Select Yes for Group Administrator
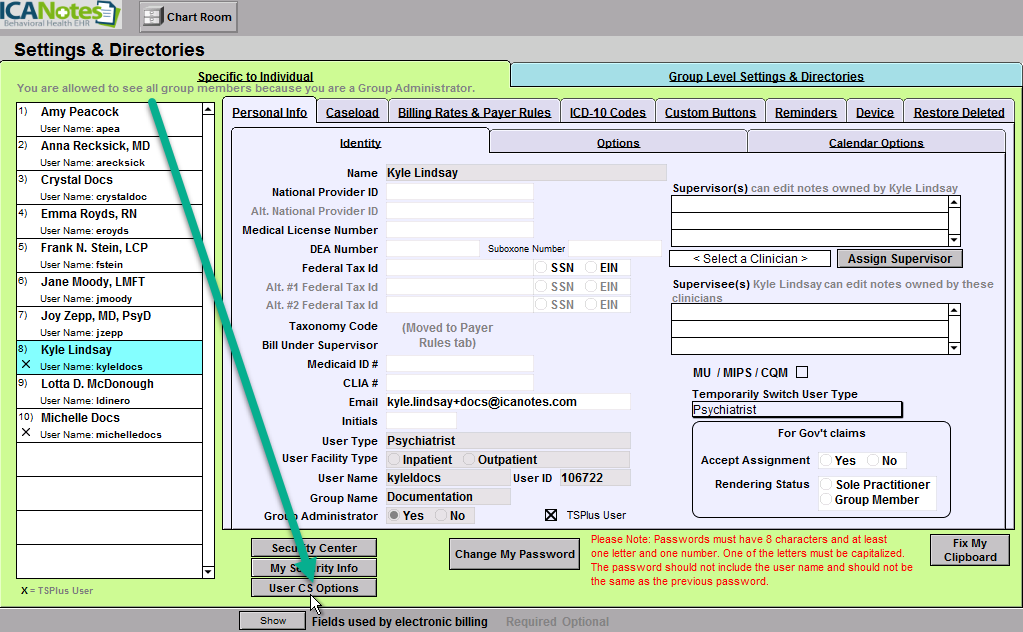Viewport: 1023px width, 632px height. coord(394,516)
